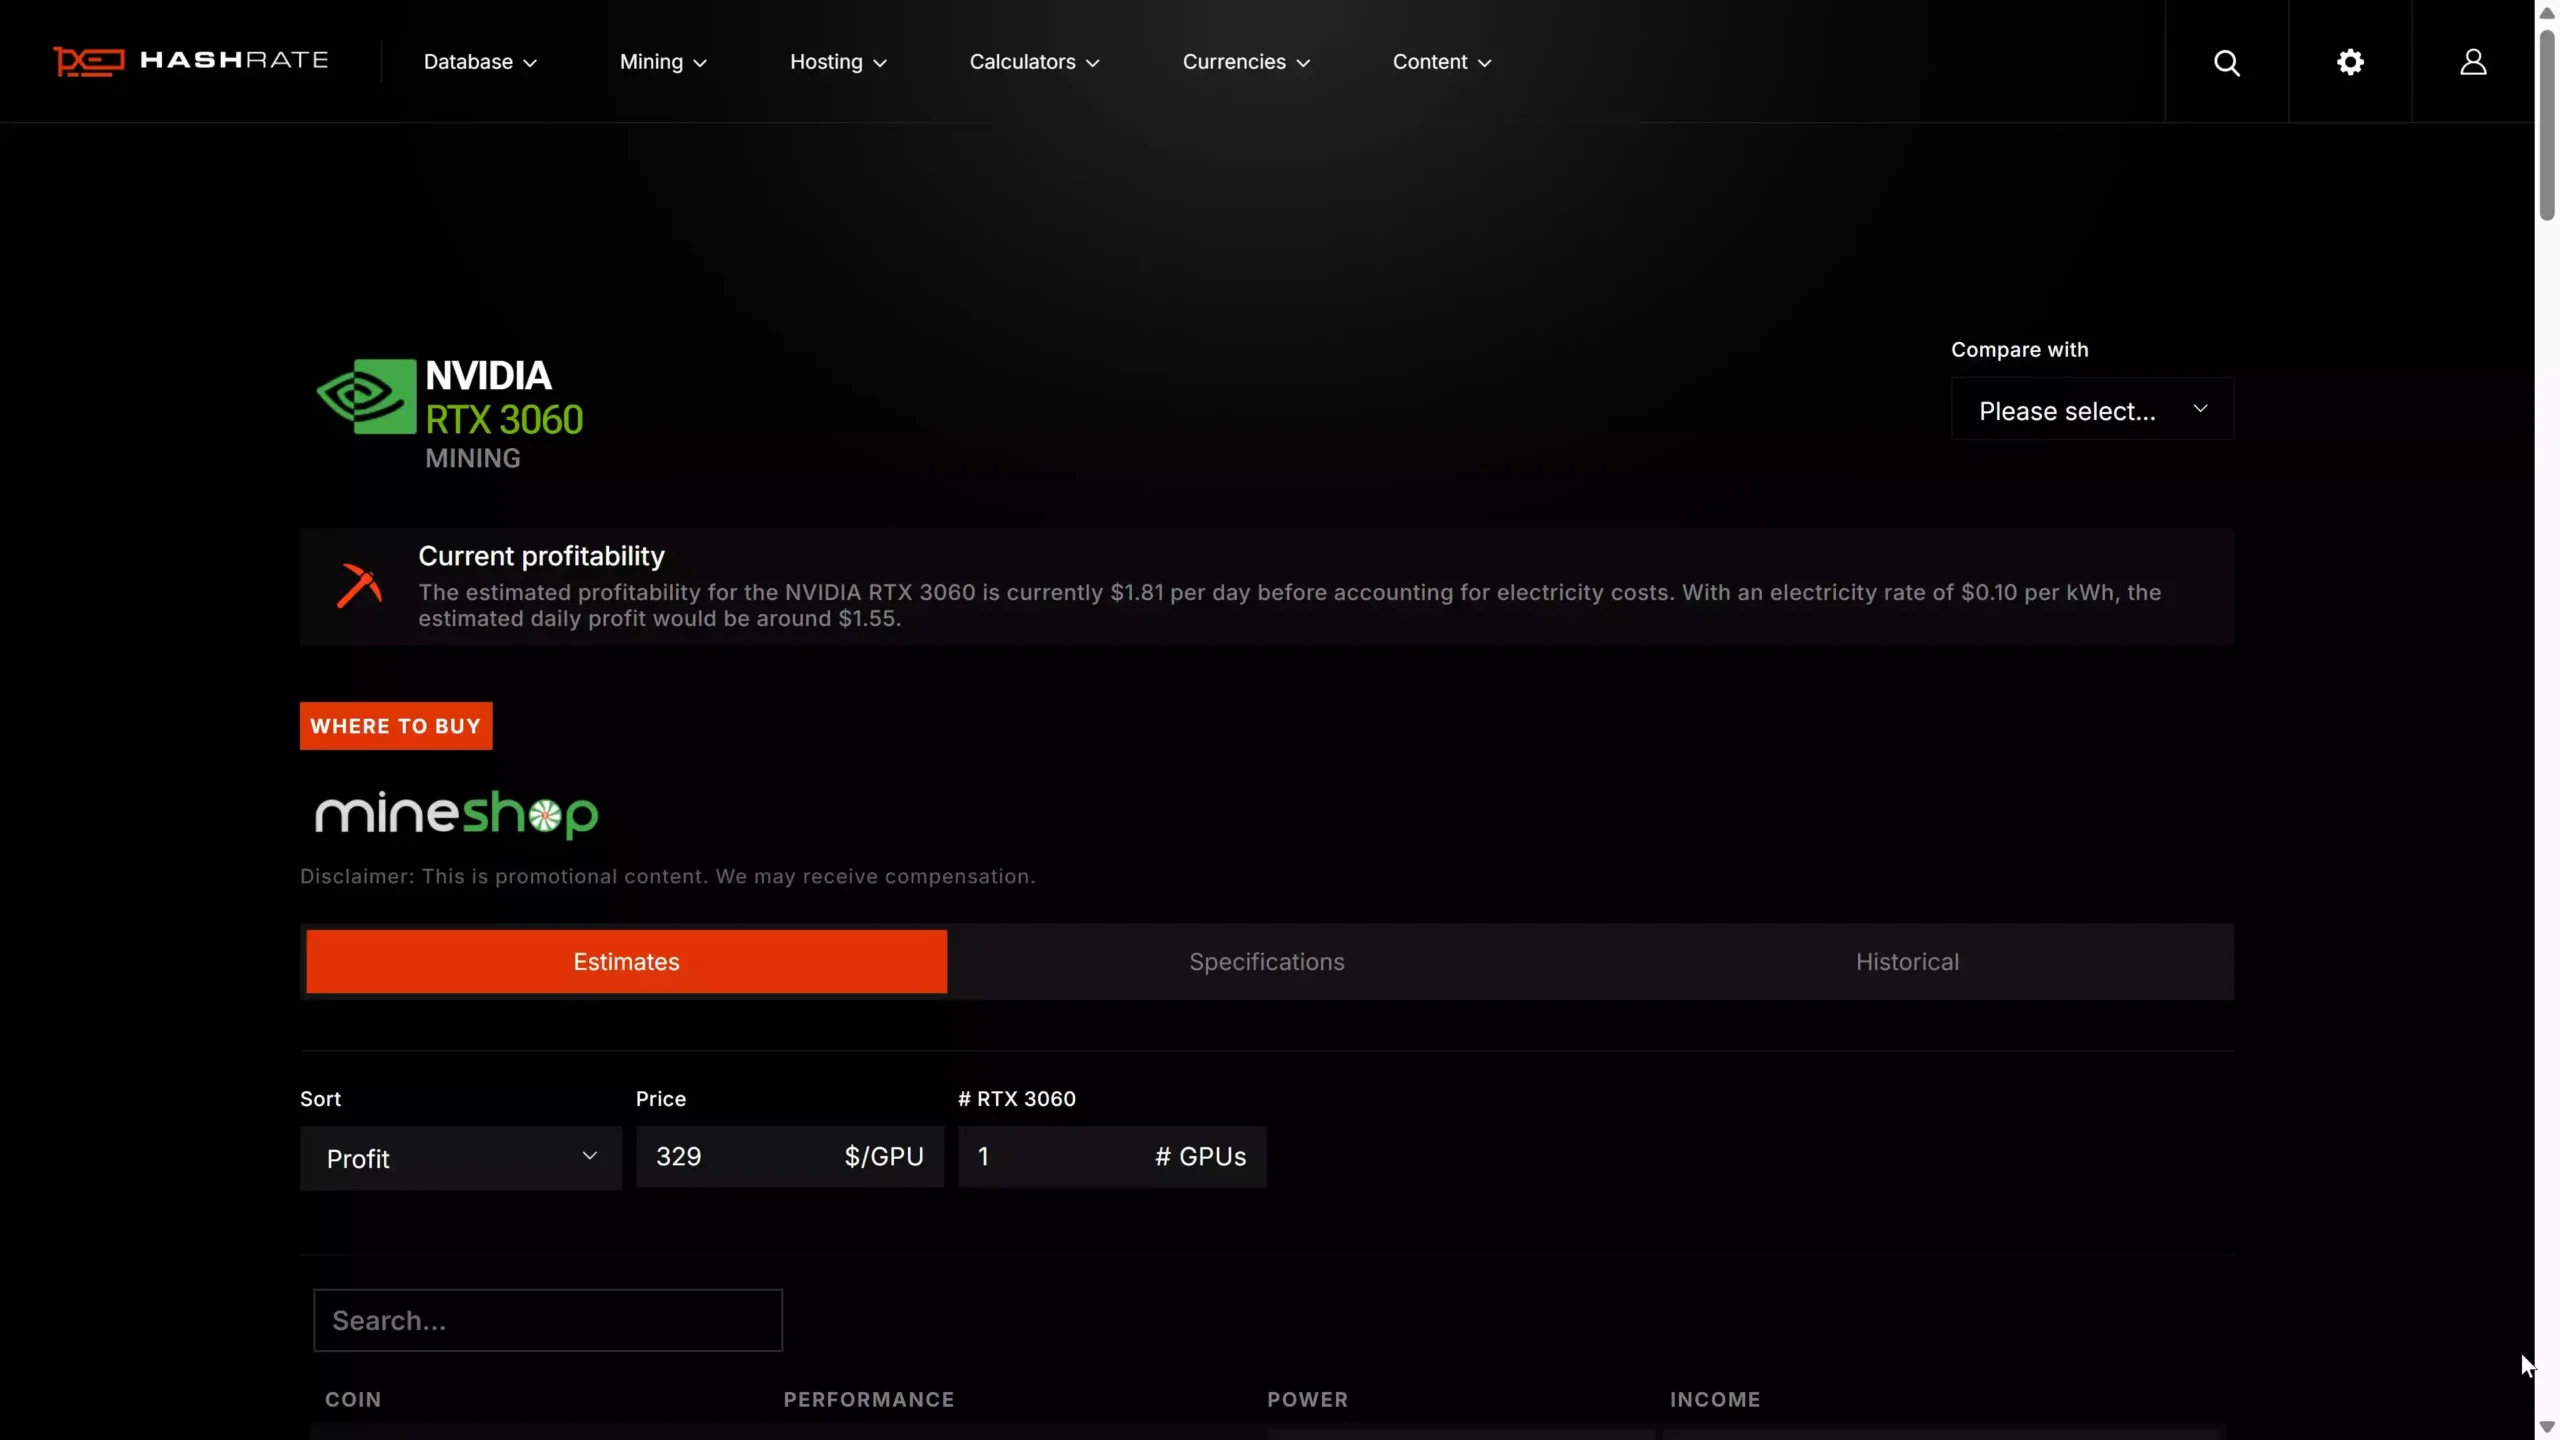Image resolution: width=2560 pixels, height=1440 pixels.
Task: Click the POWER column header
Action: pyautogui.click(x=1308, y=1400)
